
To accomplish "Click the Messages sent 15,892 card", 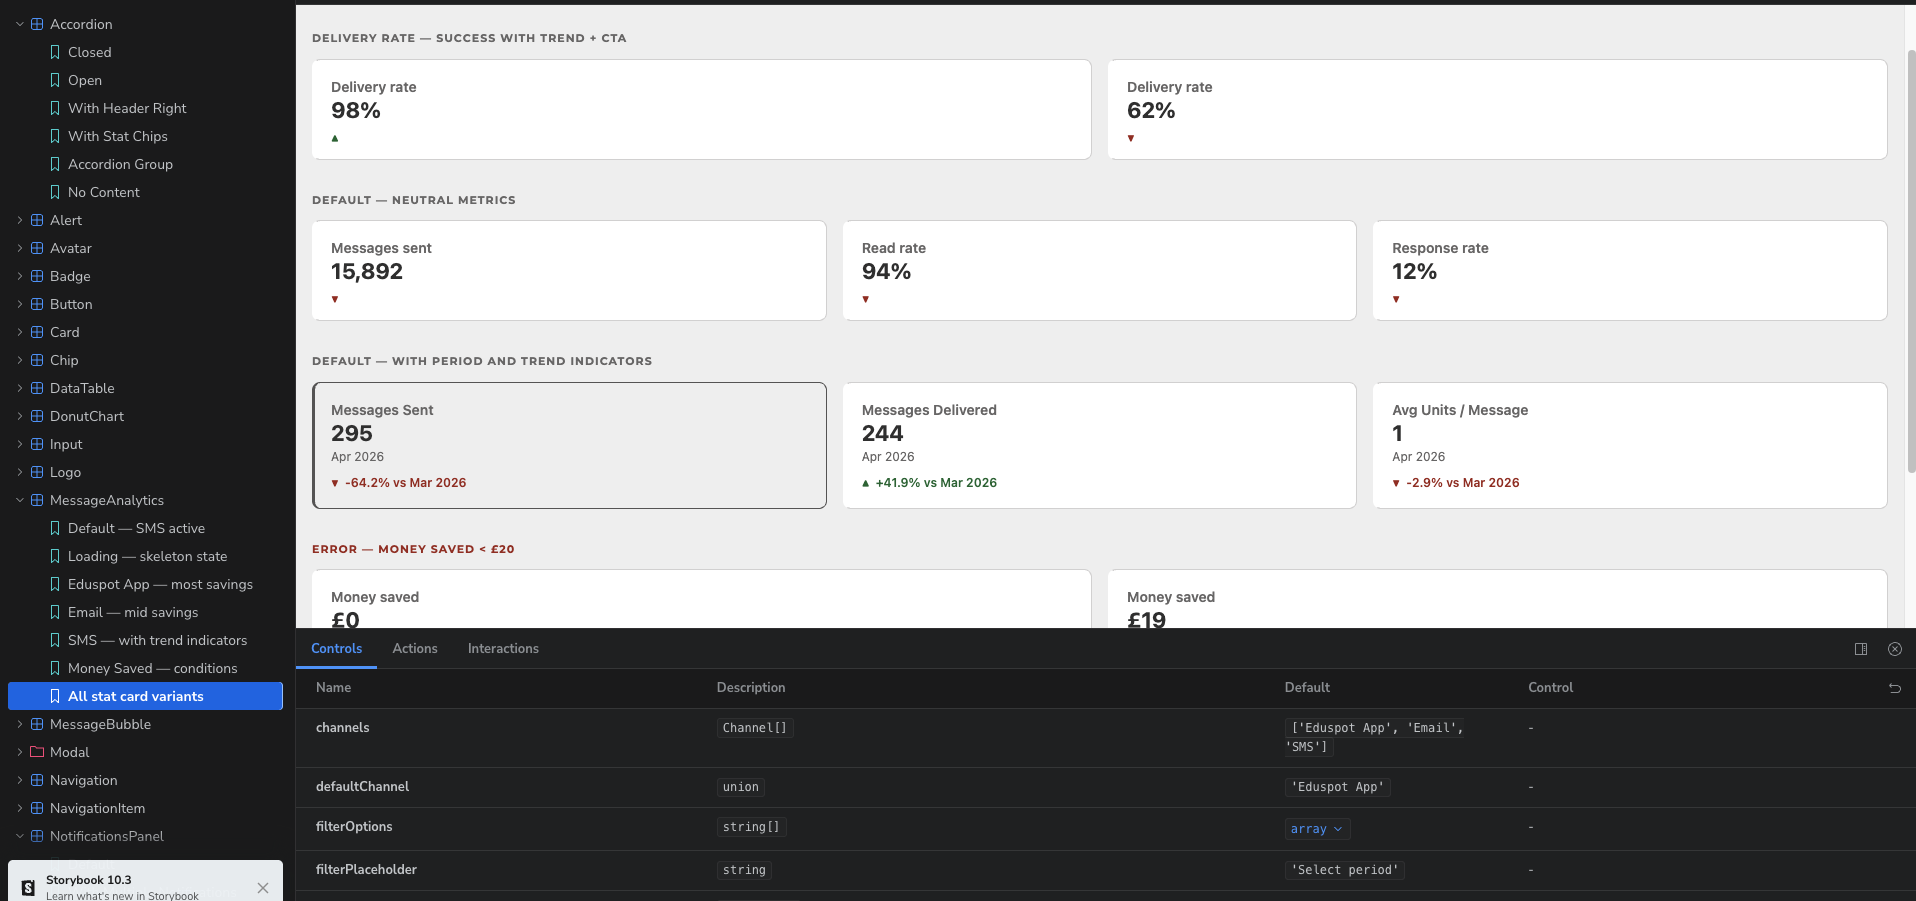I will (569, 270).
